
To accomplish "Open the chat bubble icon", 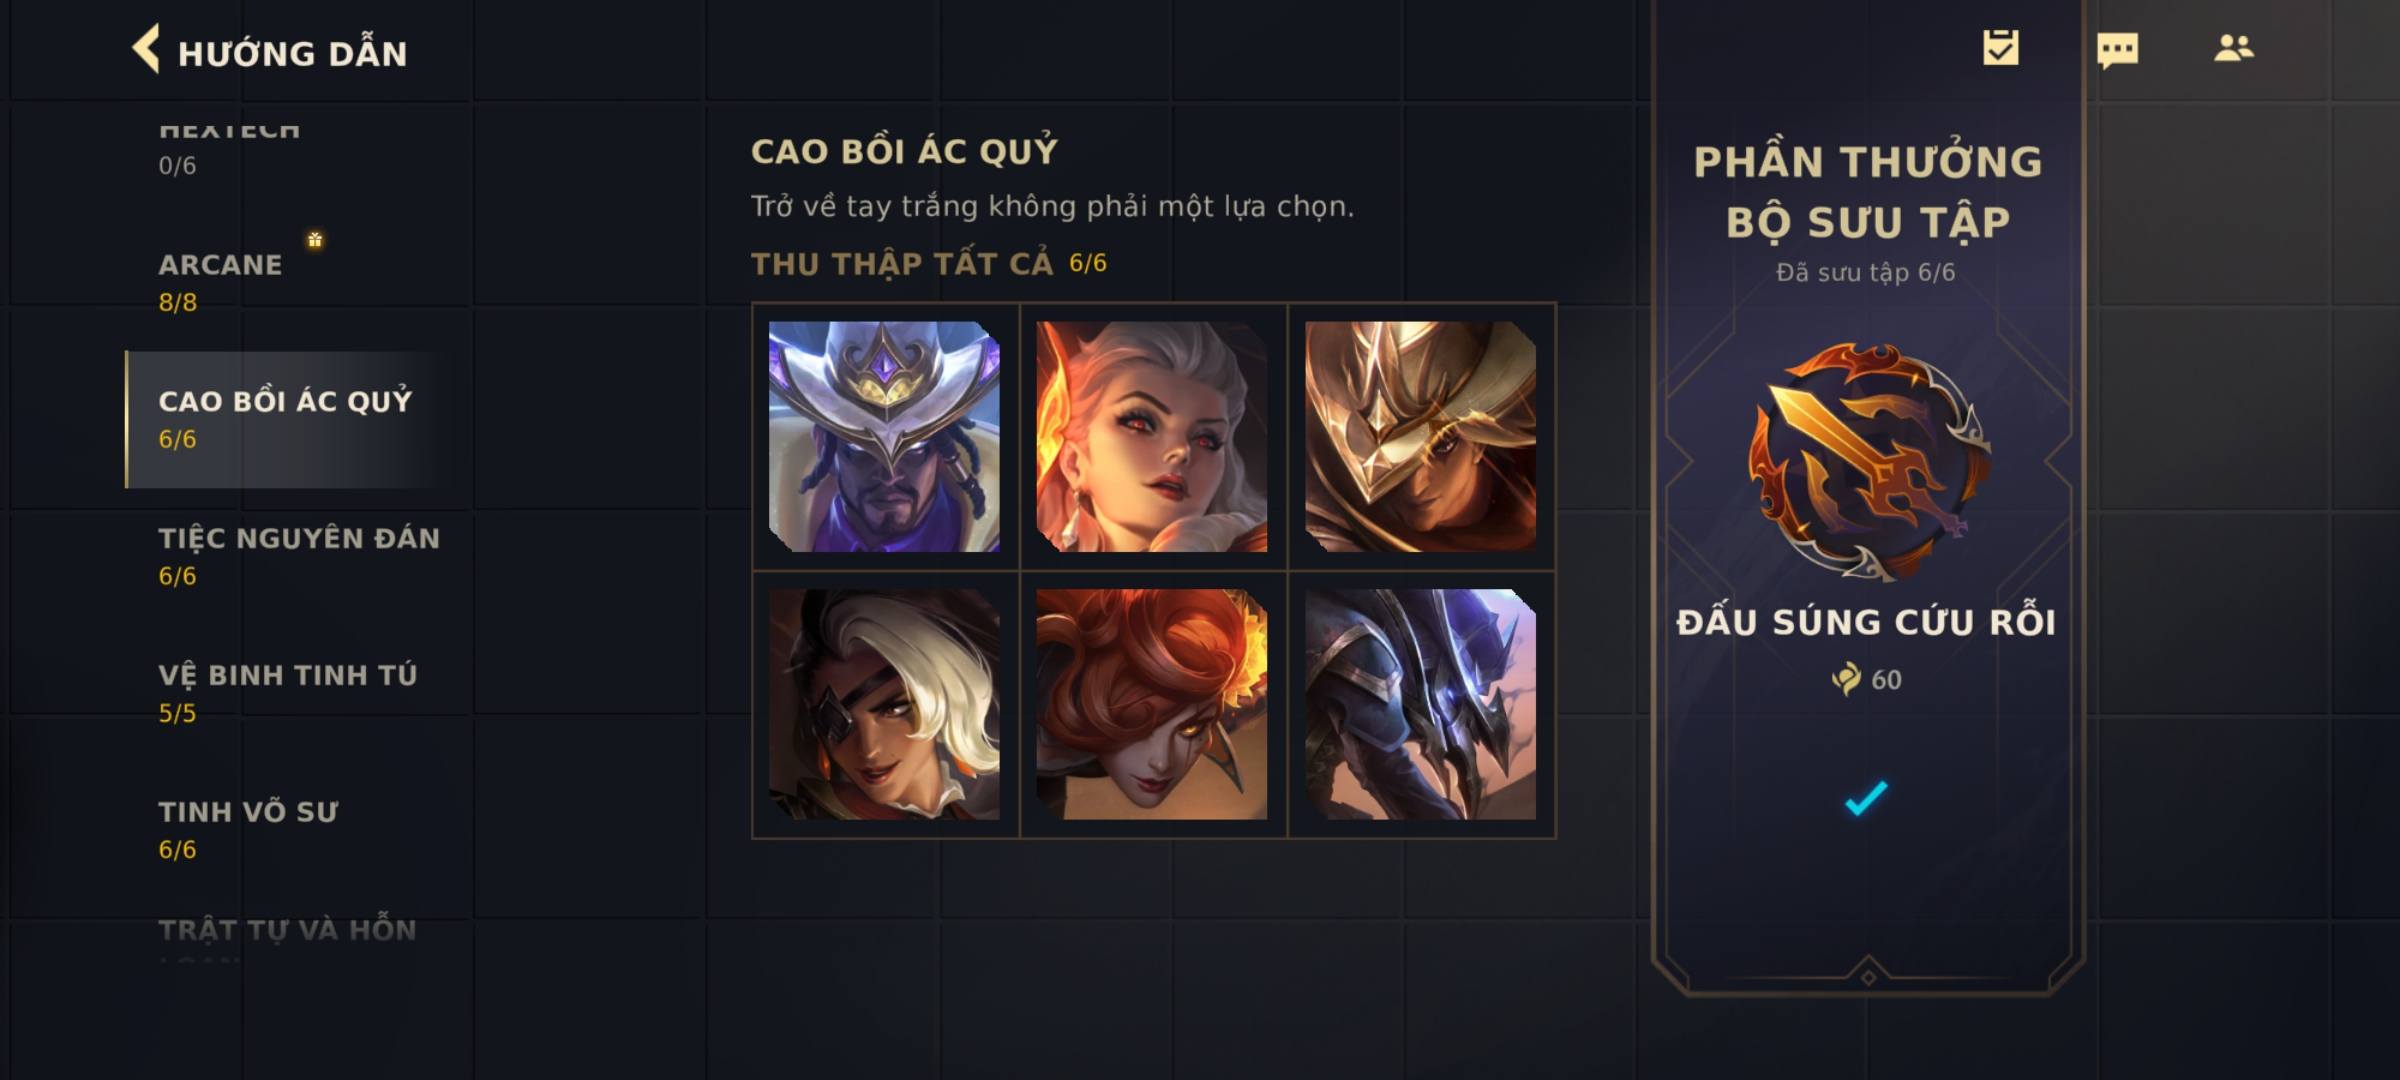I will coord(2117,50).
